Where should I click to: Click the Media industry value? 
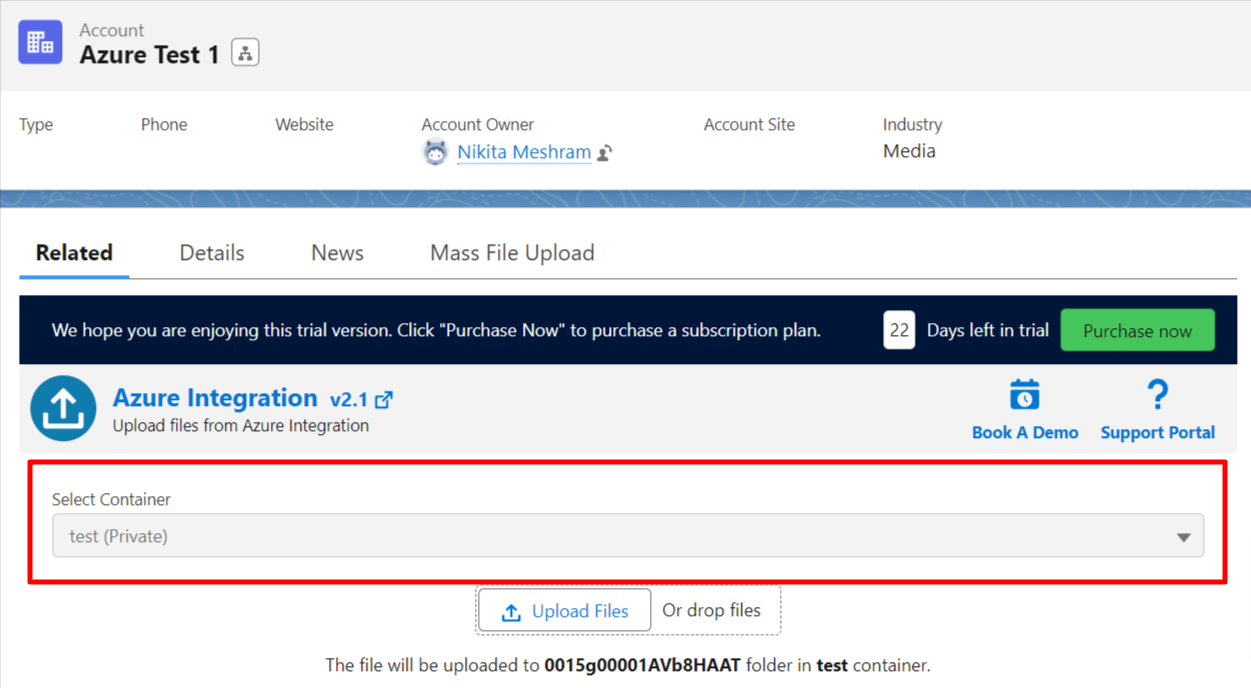(x=909, y=151)
